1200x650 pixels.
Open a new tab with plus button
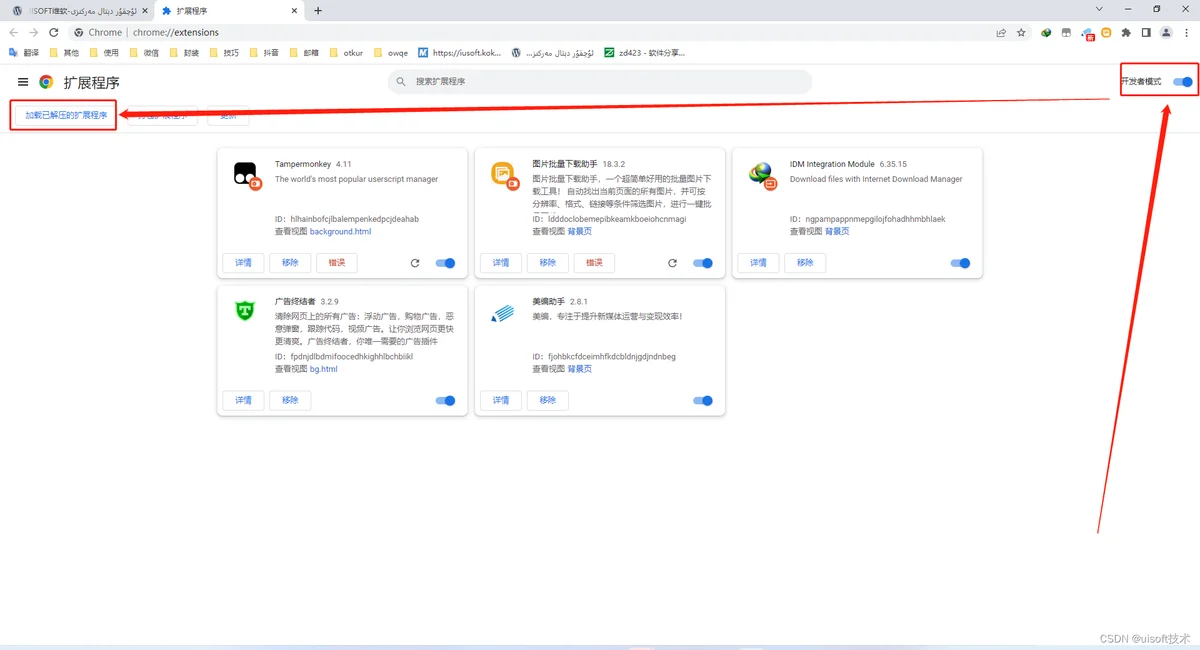tap(318, 10)
